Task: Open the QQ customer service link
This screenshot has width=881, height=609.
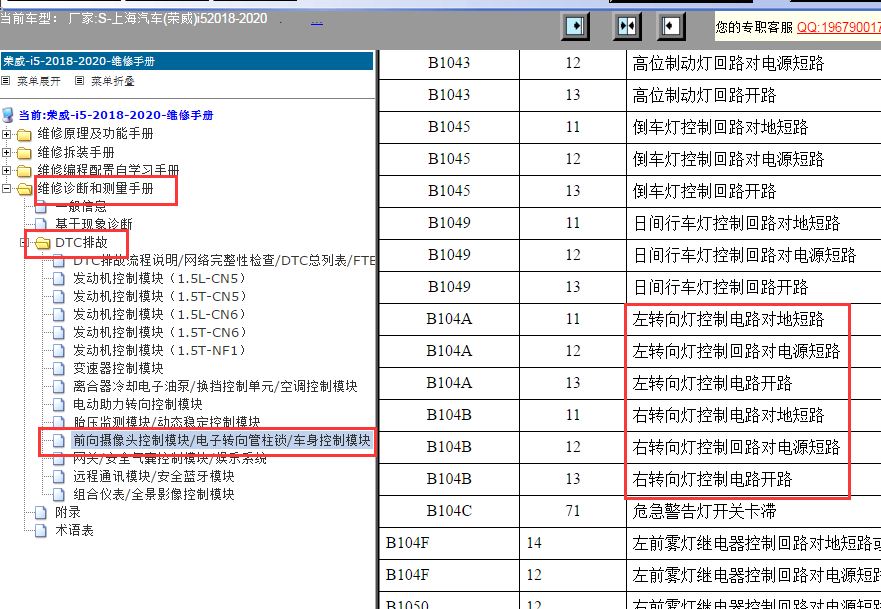Action: pyautogui.click(x=838, y=27)
